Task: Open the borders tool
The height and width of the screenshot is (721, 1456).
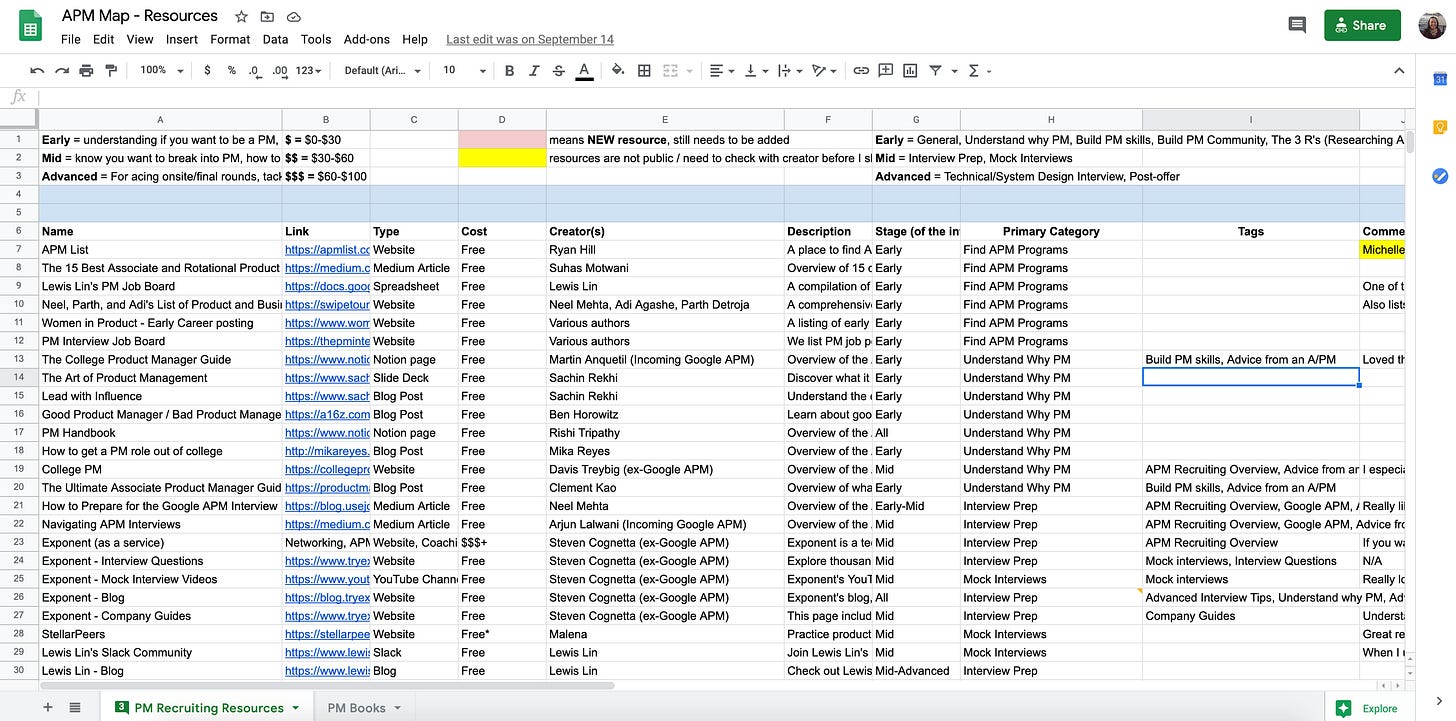Action: (x=645, y=71)
